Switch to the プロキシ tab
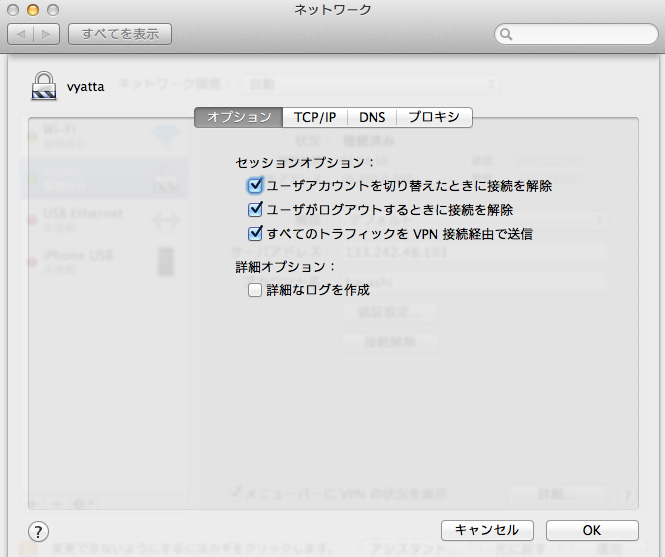 (434, 117)
